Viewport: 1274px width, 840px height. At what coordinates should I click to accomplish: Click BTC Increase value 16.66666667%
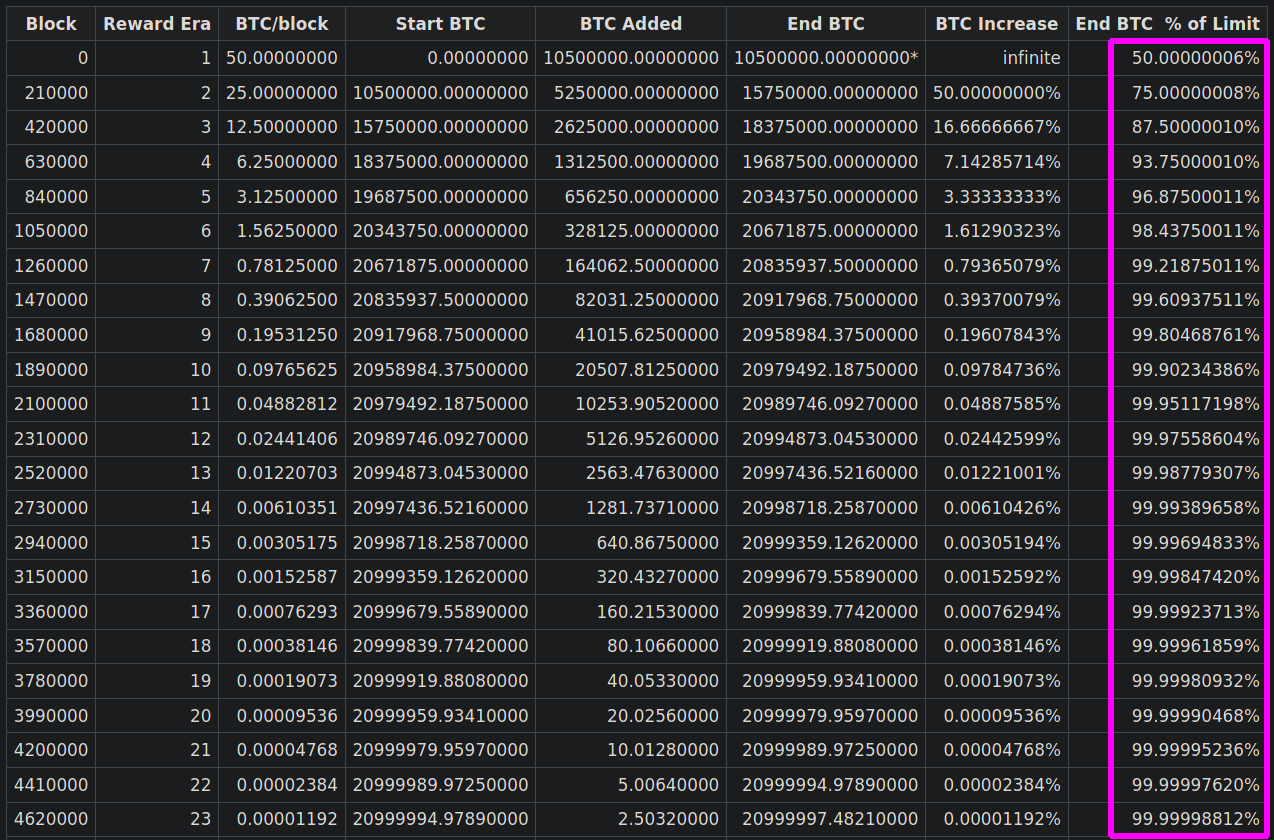point(997,127)
